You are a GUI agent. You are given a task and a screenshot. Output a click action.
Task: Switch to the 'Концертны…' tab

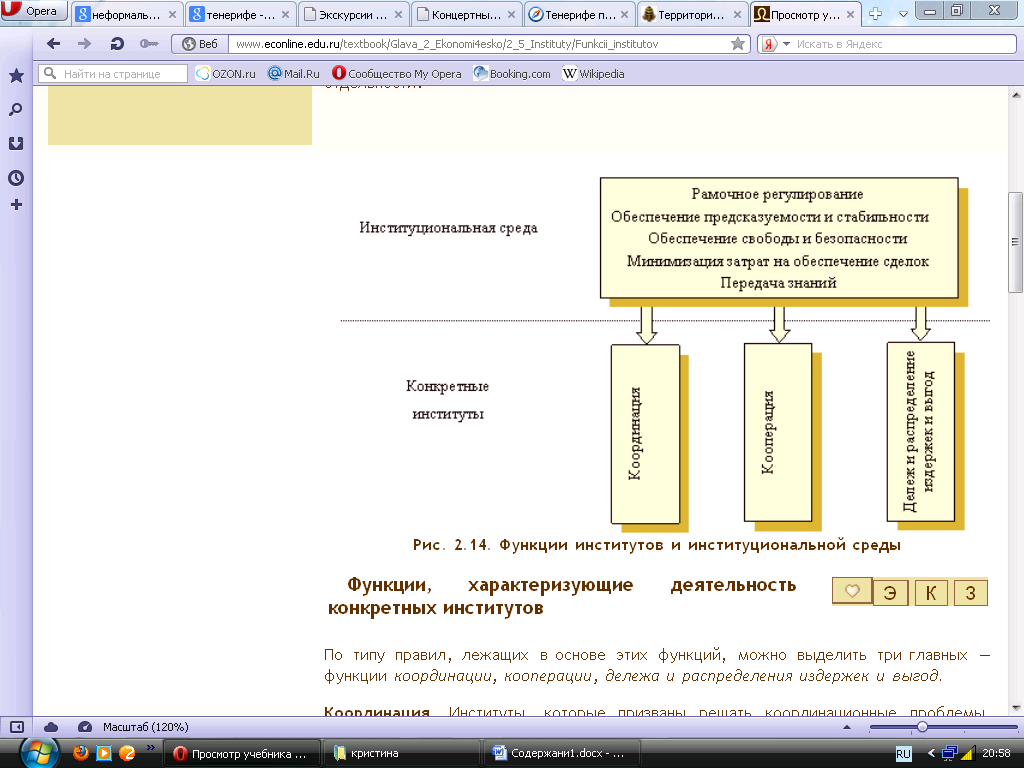click(466, 14)
